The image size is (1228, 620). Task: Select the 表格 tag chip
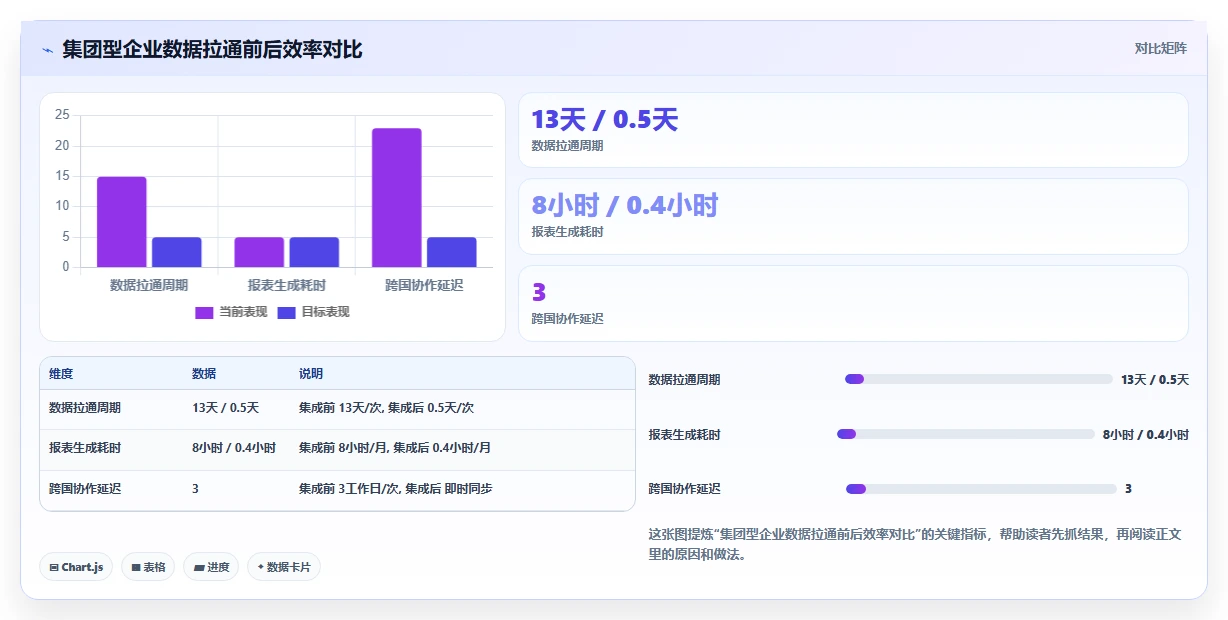pyautogui.click(x=148, y=567)
